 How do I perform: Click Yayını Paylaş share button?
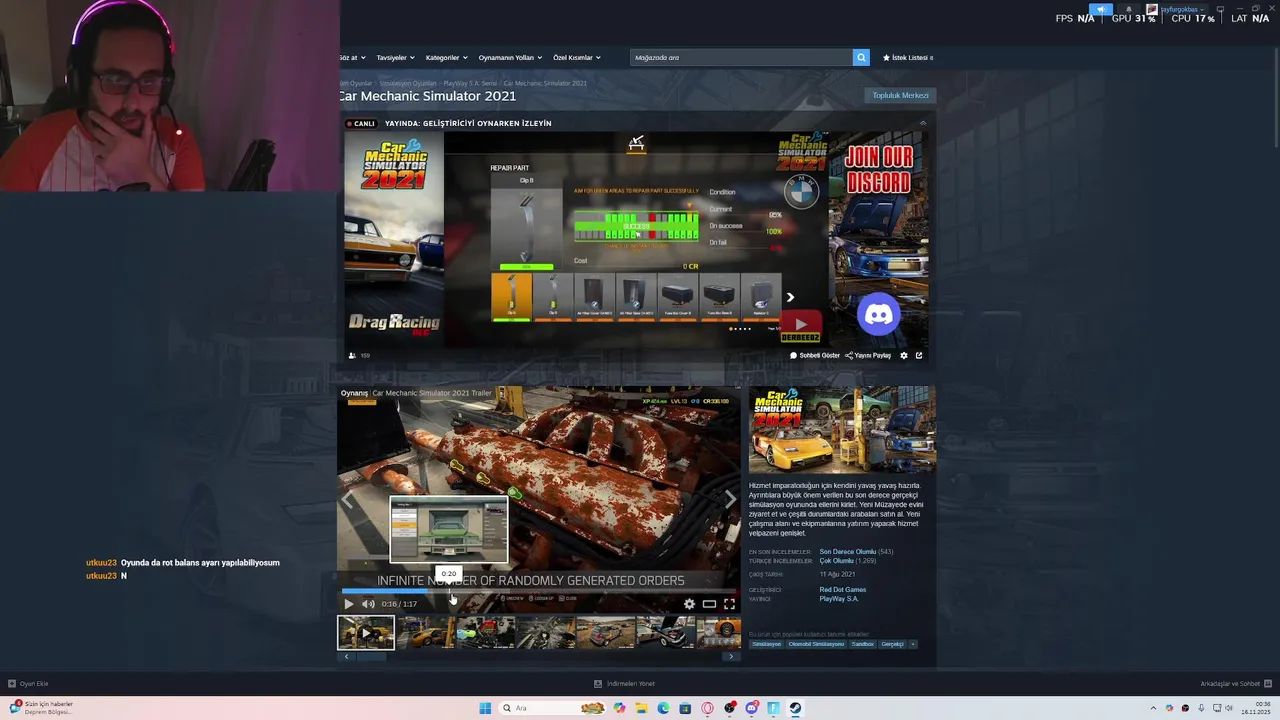[868, 355]
